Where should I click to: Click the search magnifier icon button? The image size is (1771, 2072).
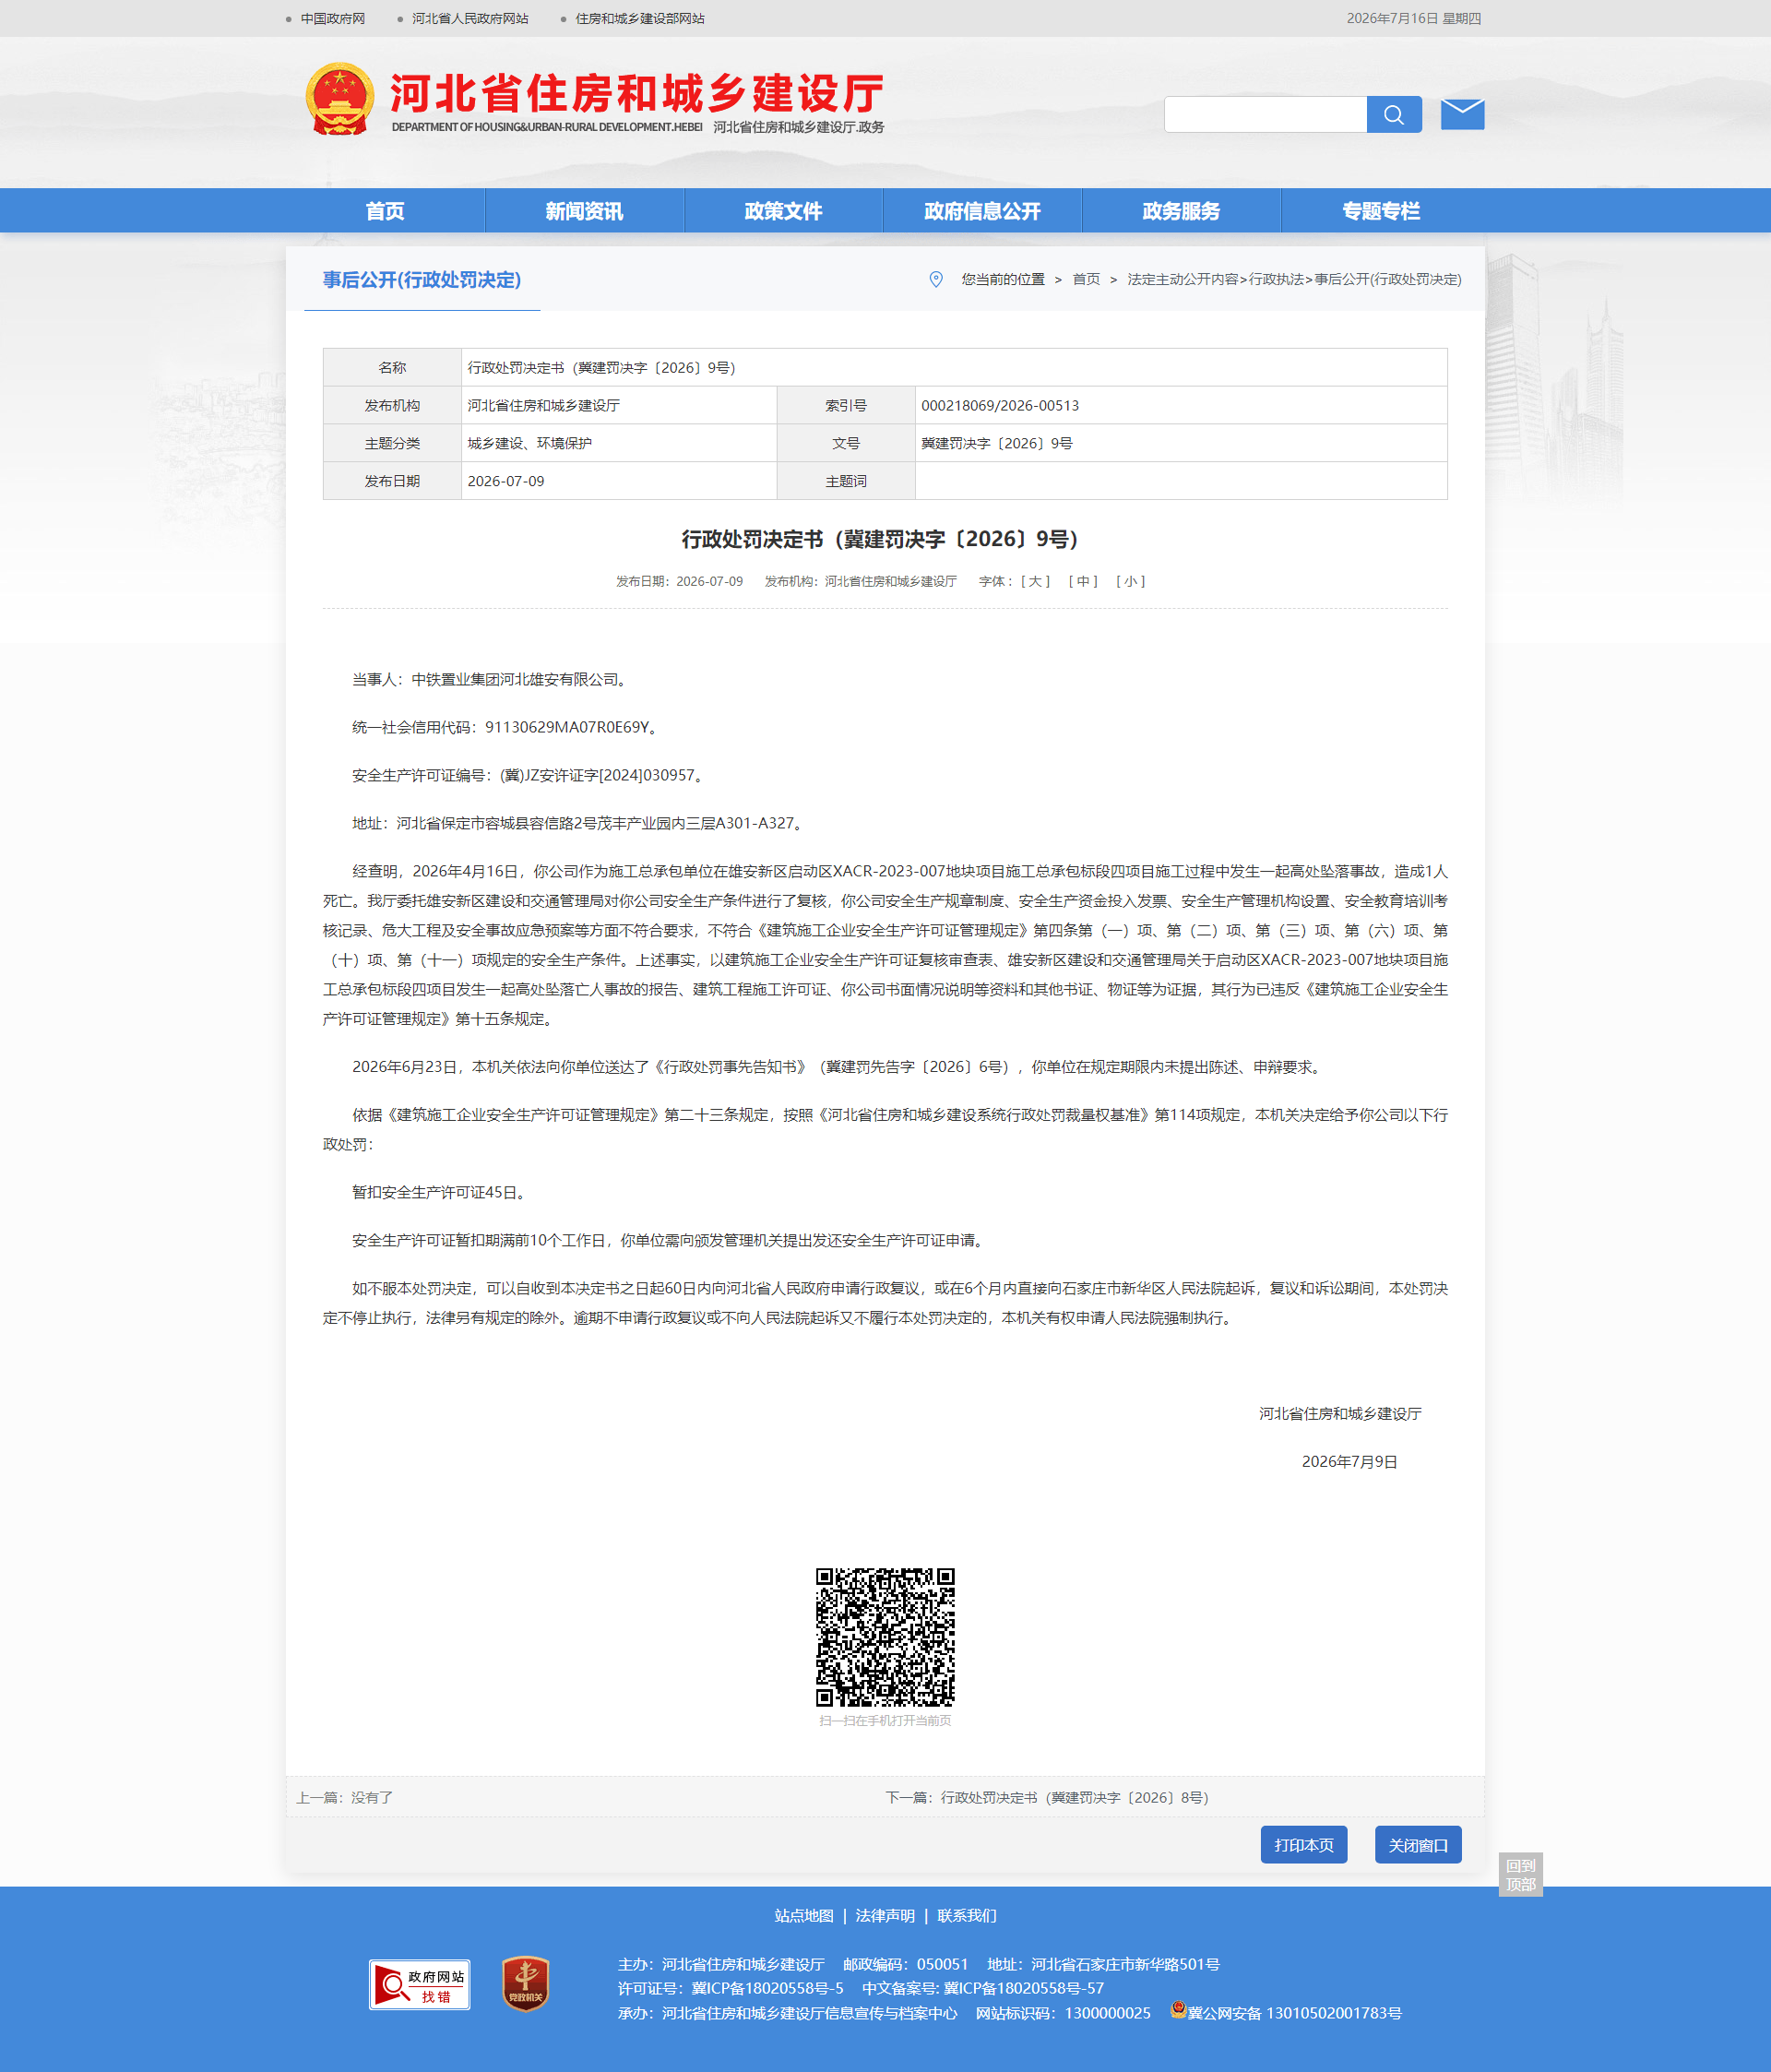pyautogui.click(x=1393, y=114)
